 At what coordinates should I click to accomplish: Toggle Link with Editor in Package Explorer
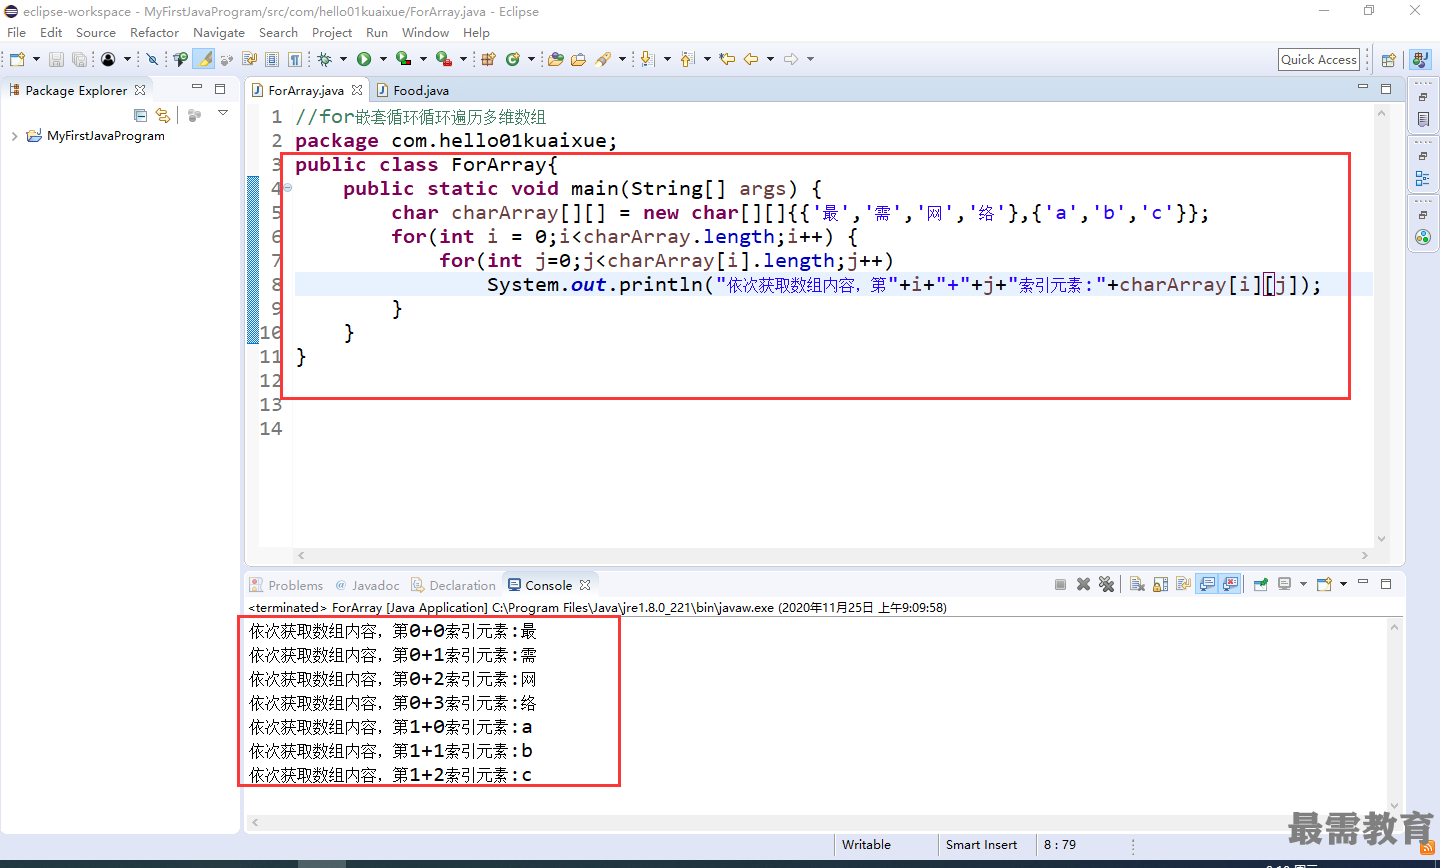(x=163, y=115)
